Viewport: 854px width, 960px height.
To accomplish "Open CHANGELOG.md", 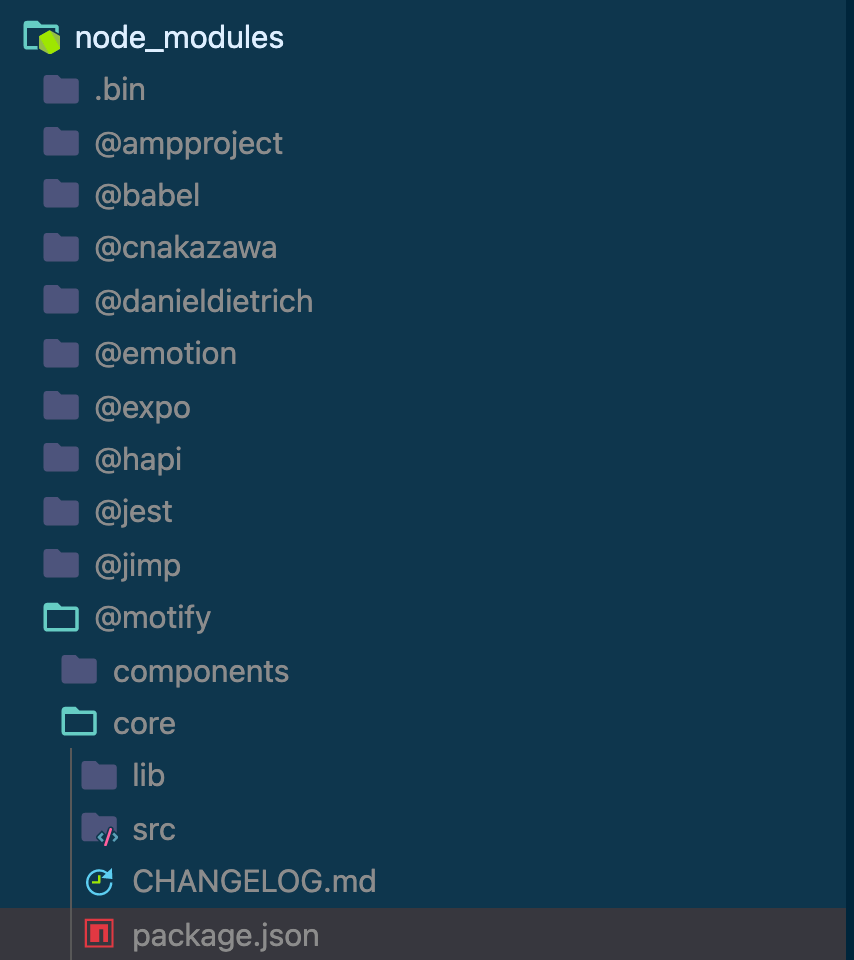I will click(252, 881).
